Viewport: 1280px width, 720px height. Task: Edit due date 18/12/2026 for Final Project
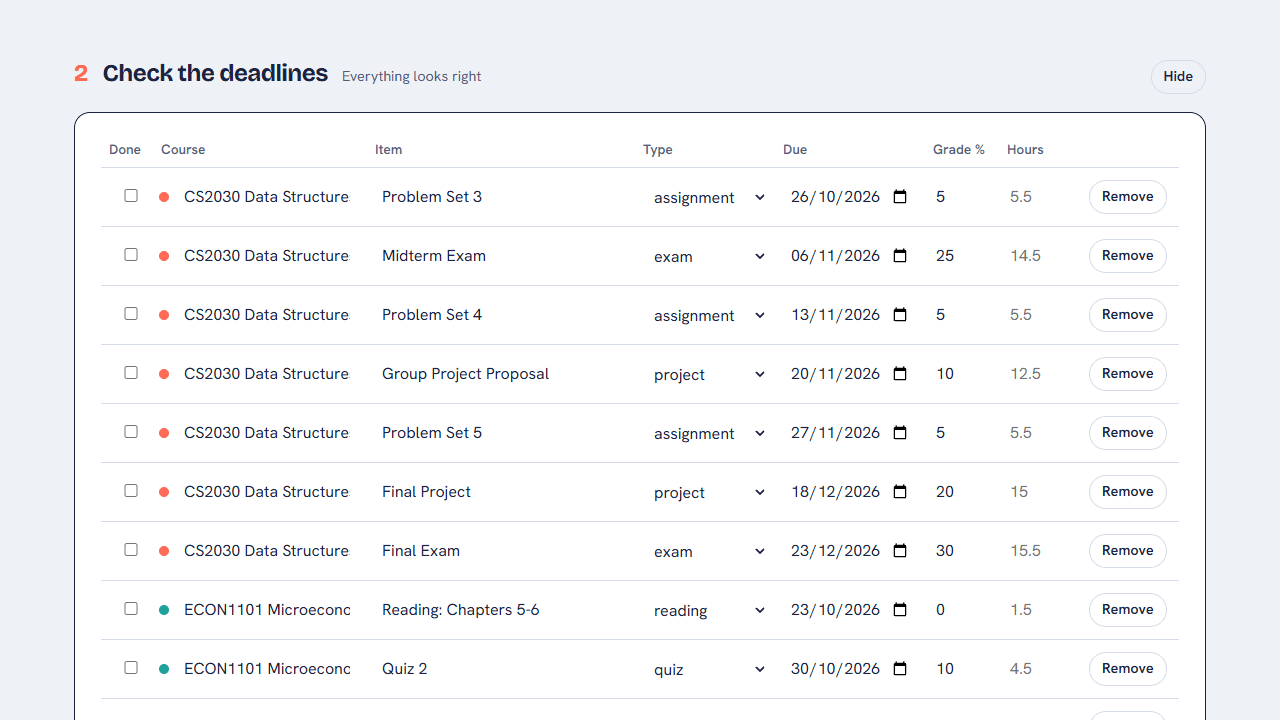click(848, 492)
